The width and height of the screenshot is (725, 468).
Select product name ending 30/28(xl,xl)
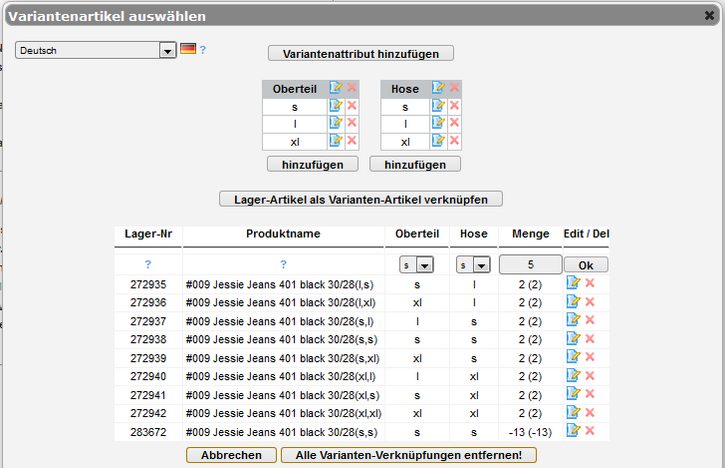point(283,413)
